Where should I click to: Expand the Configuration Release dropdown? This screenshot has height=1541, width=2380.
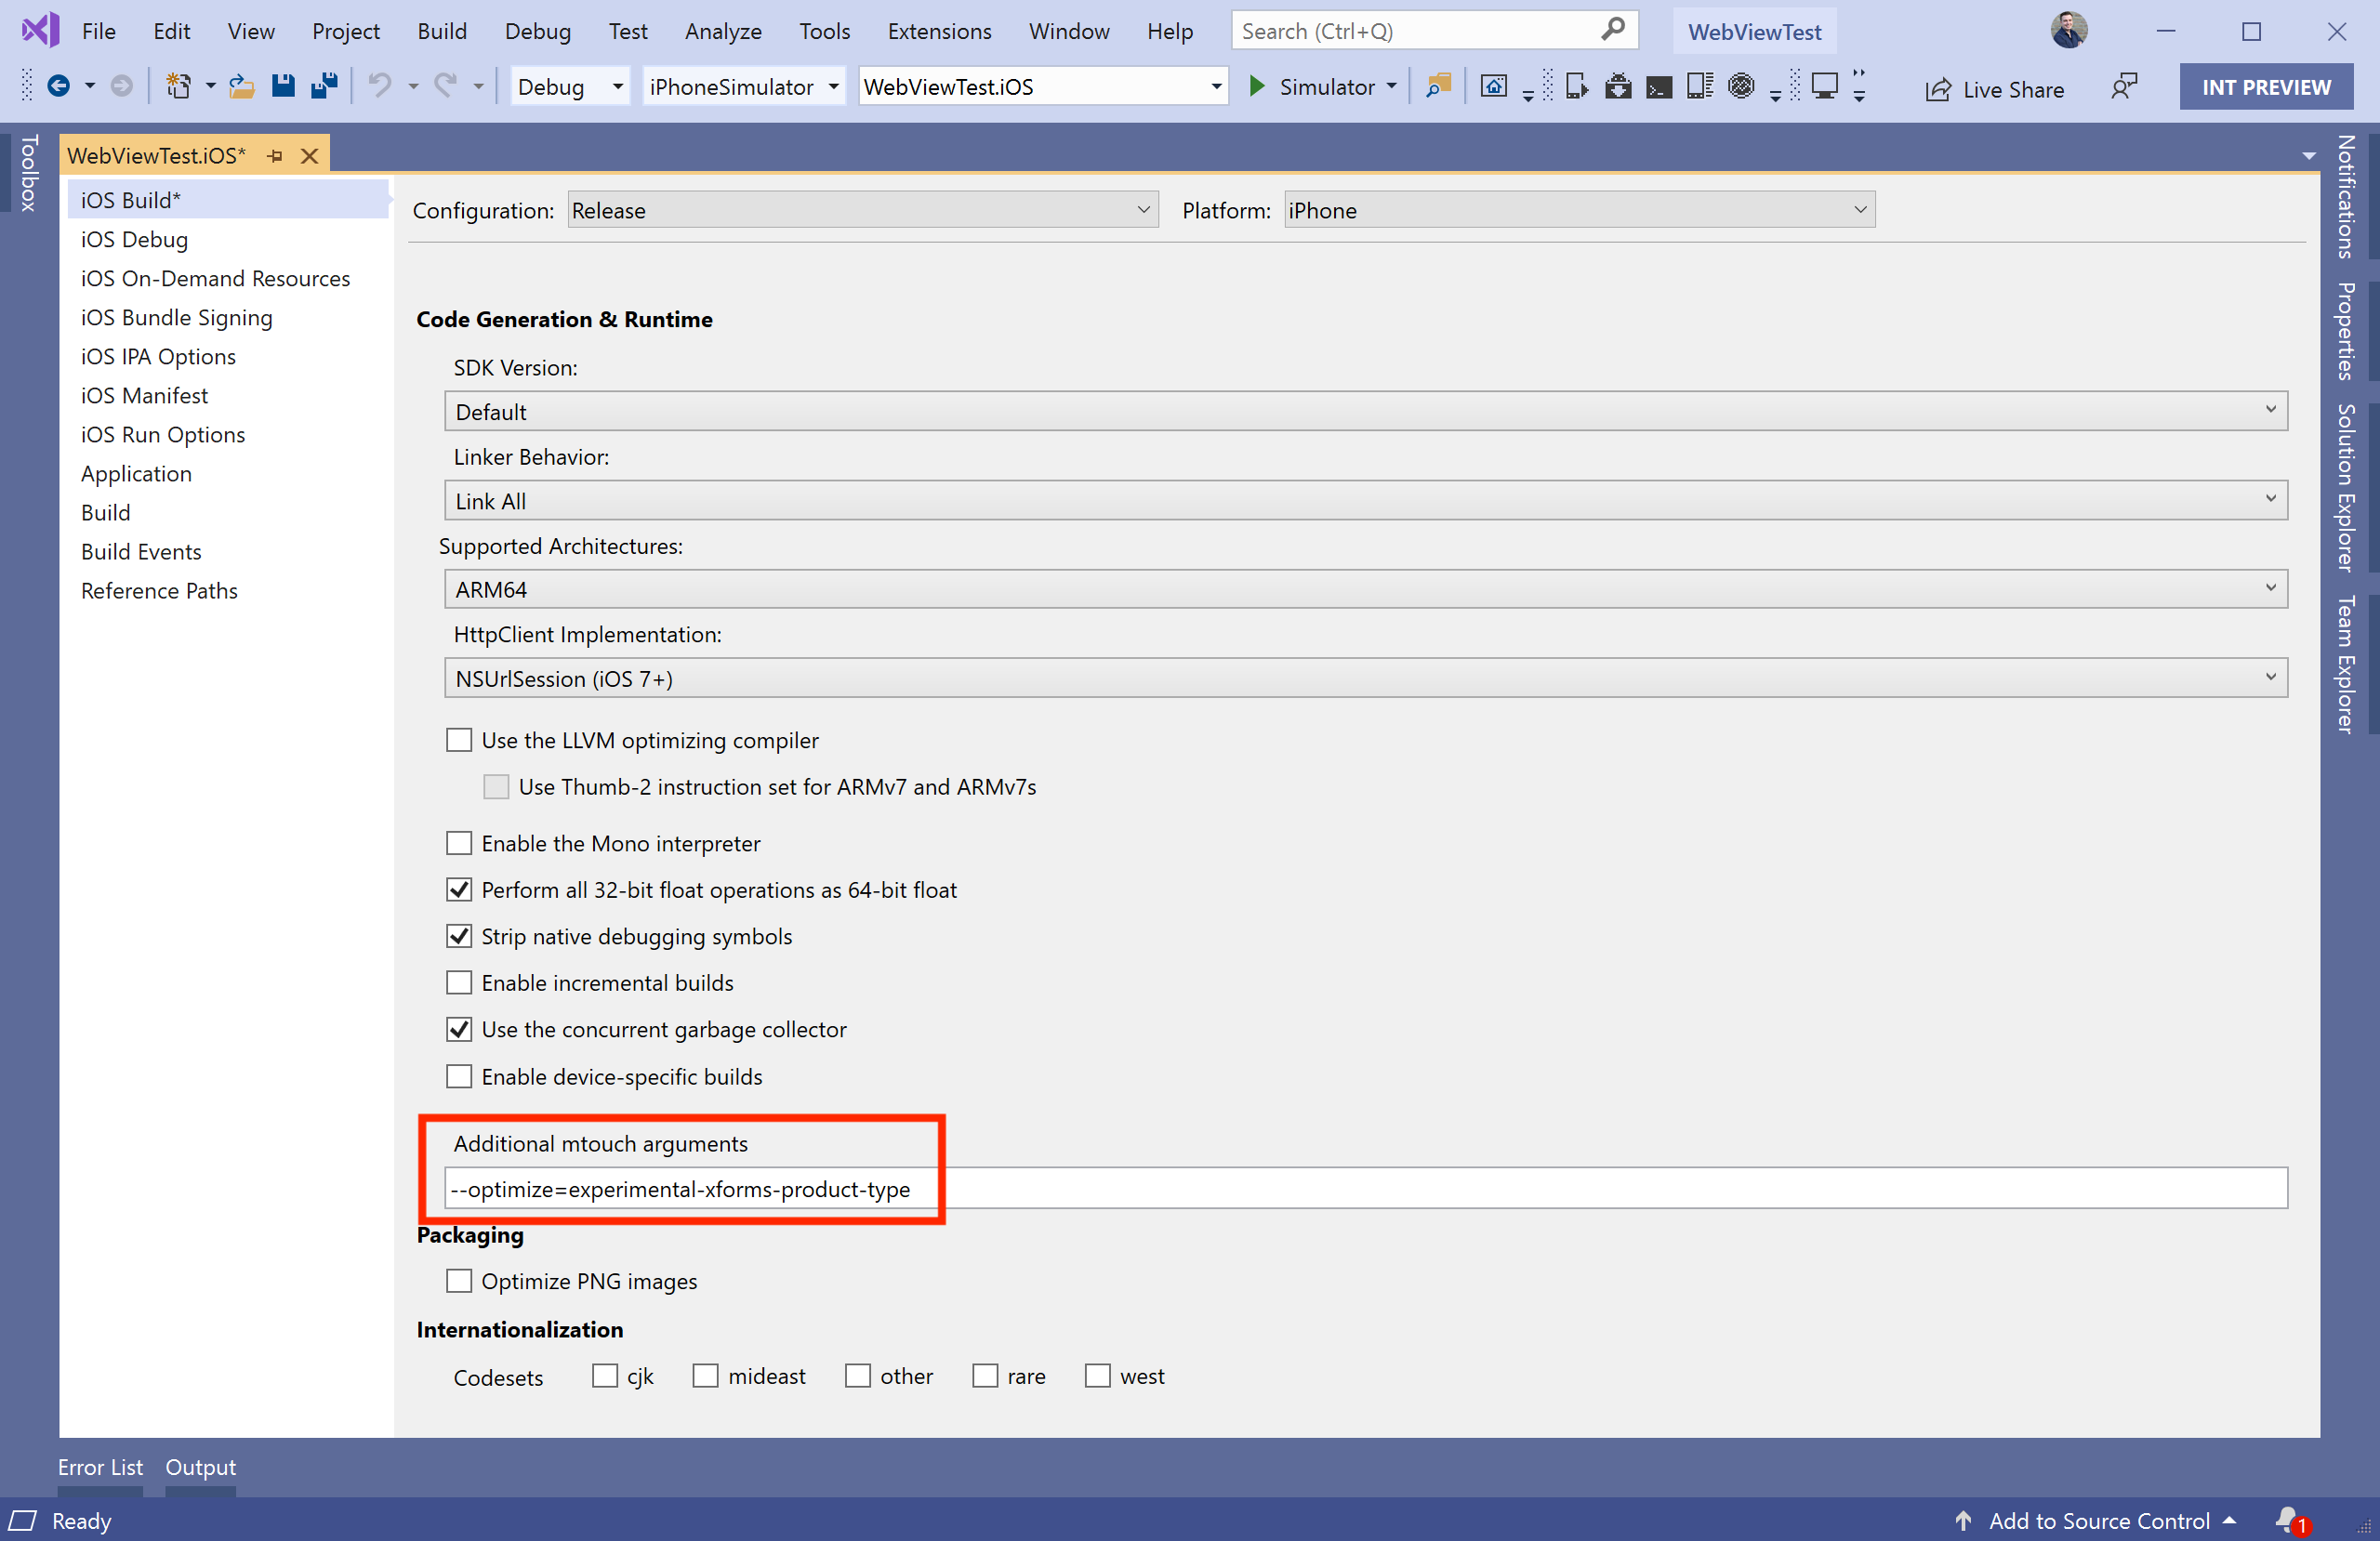[862, 210]
